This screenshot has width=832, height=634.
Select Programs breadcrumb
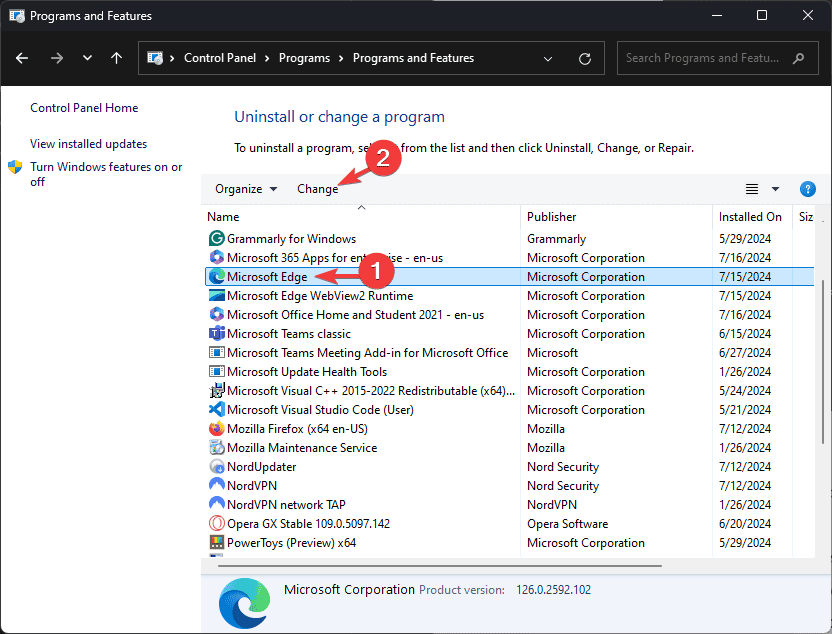pos(304,58)
